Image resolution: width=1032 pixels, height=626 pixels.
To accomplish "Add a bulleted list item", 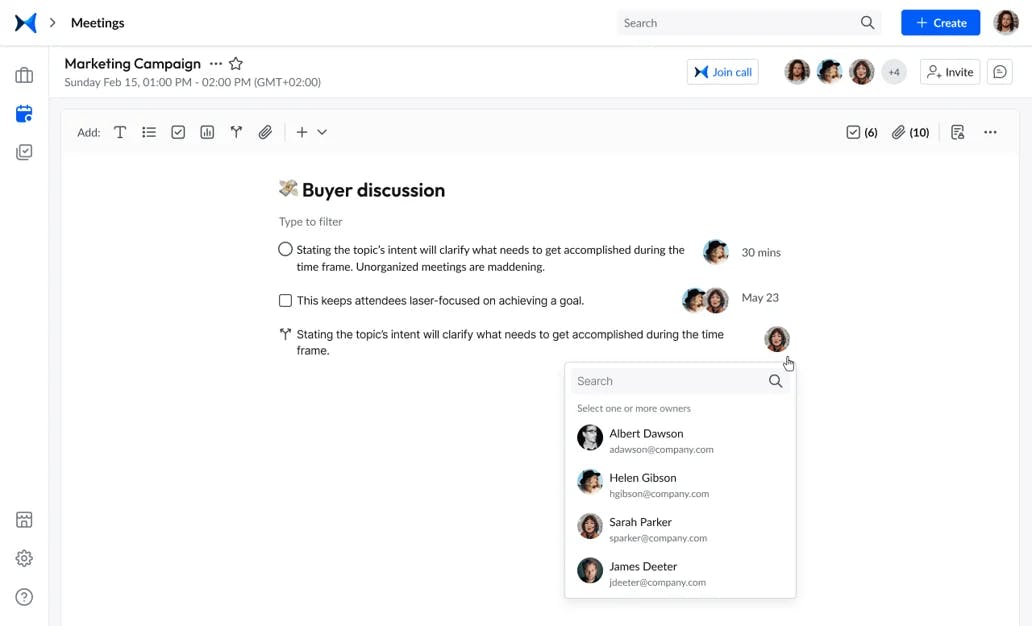I will click(x=149, y=132).
